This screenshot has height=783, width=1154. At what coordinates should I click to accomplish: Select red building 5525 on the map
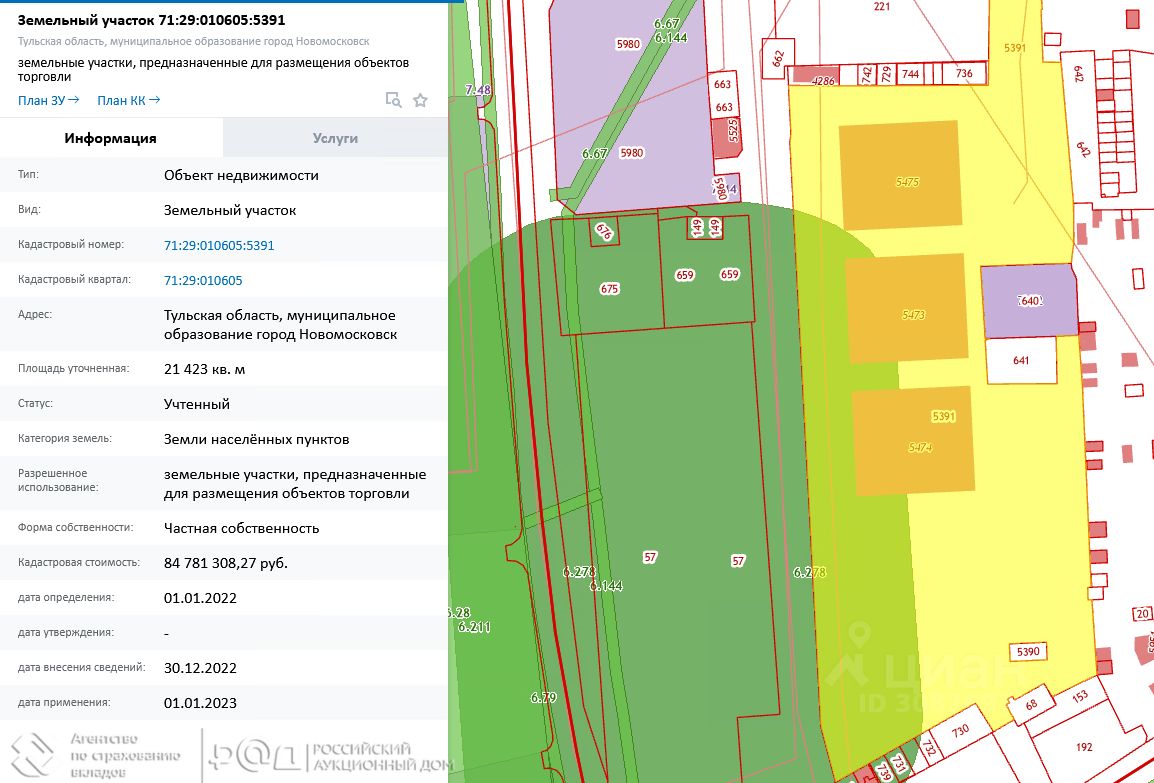click(729, 138)
